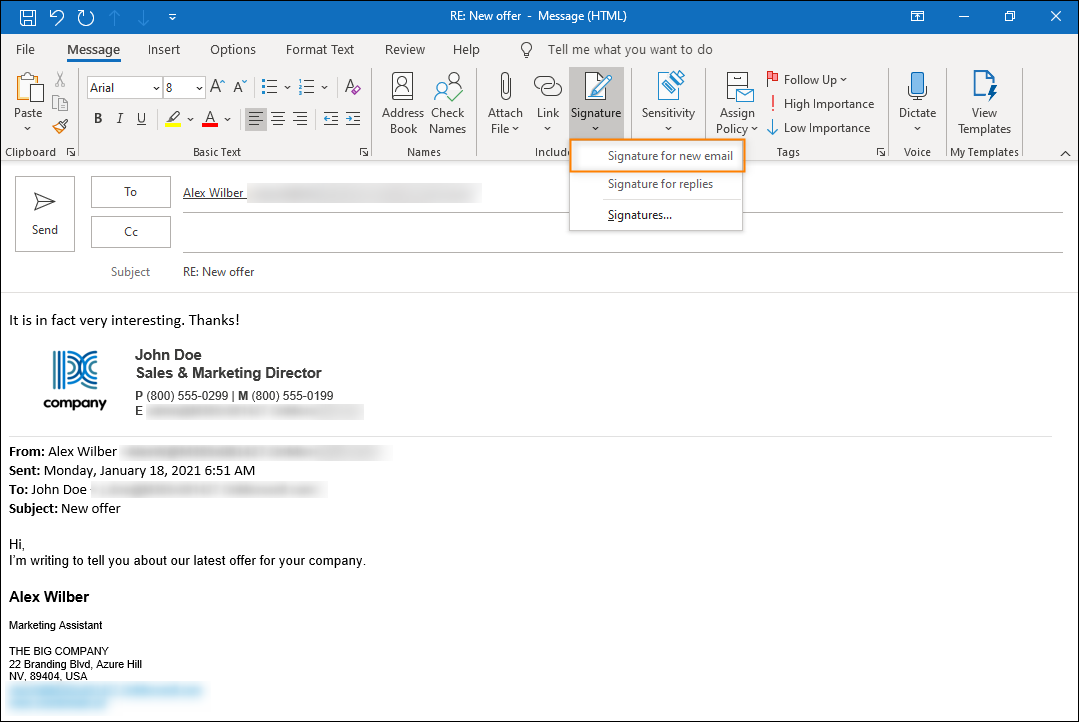Select the Attach File icon
Screen dimensions: 1079x722
click(x=505, y=100)
